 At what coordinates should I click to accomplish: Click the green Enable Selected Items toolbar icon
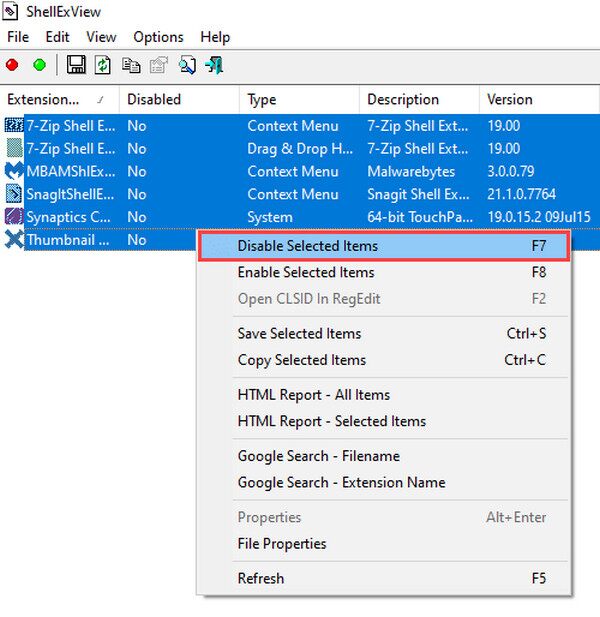[39, 65]
